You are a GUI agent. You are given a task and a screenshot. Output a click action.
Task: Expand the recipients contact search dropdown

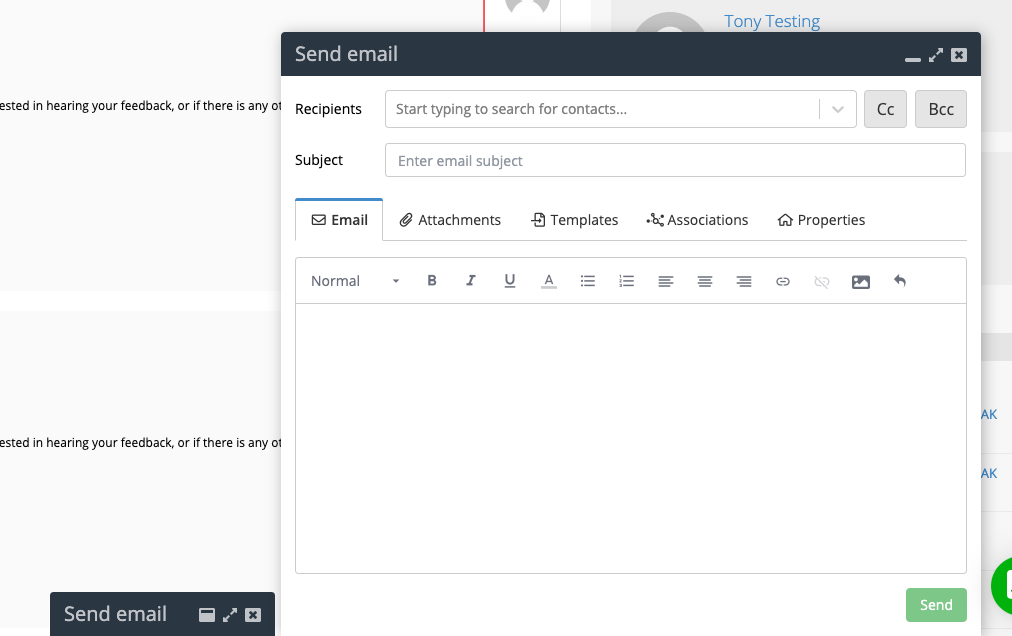pyautogui.click(x=837, y=109)
